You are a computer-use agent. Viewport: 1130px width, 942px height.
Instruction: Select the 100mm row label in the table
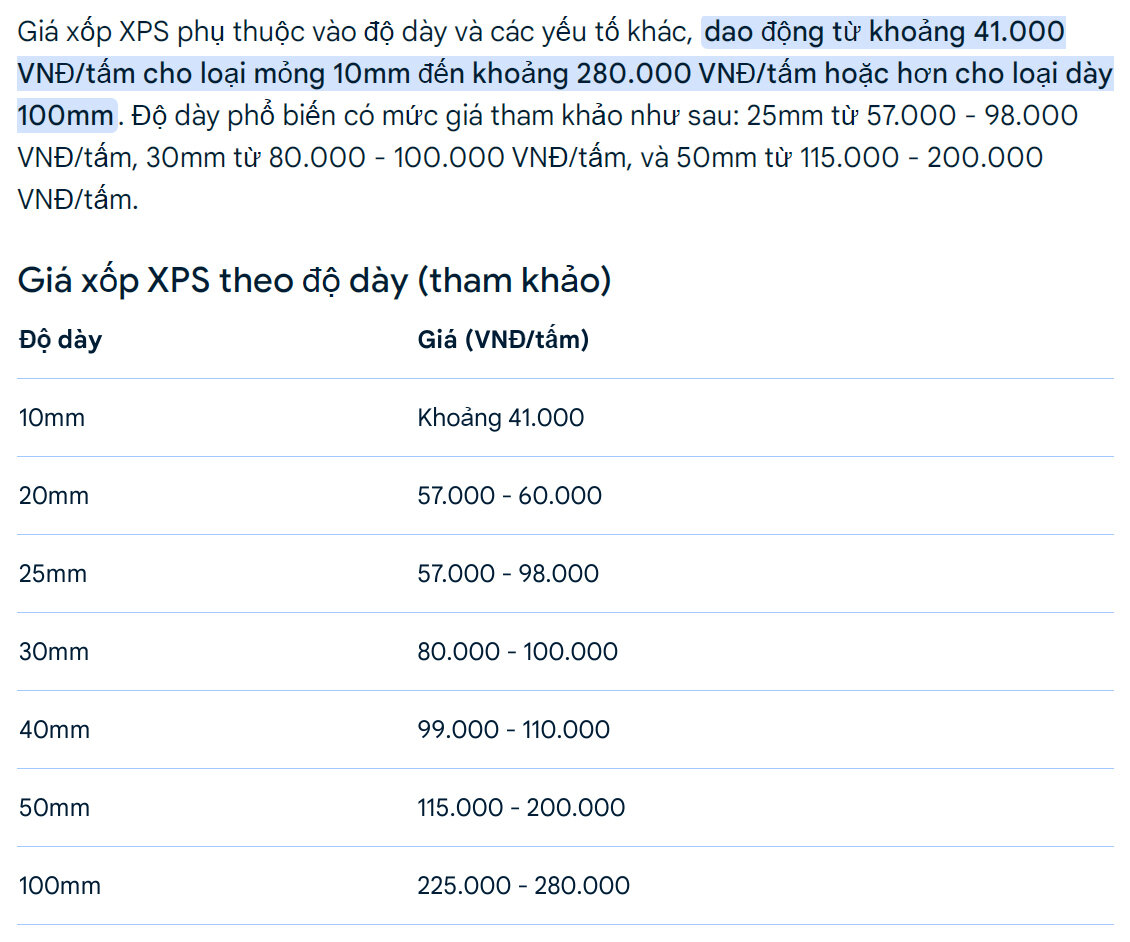[x=59, y=886]
